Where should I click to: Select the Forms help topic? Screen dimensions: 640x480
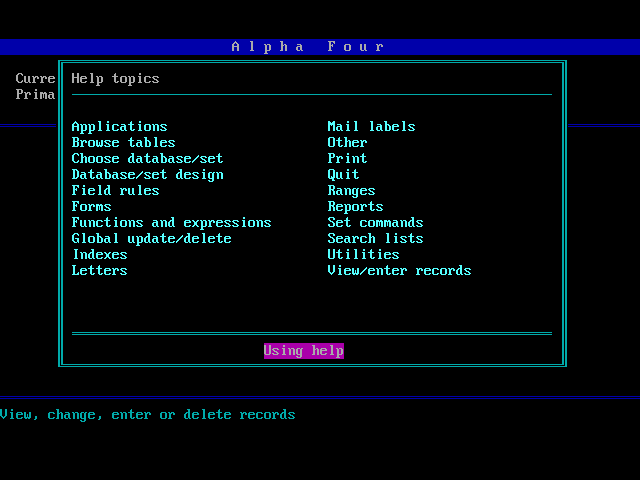[x=91, y=207]
